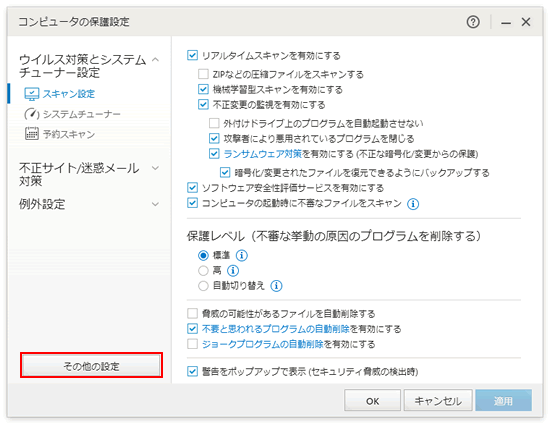The height and width of the screenshot is (430, 550).
Task: Open the 予約スキャン calendar icon
Action: point(32,134)
